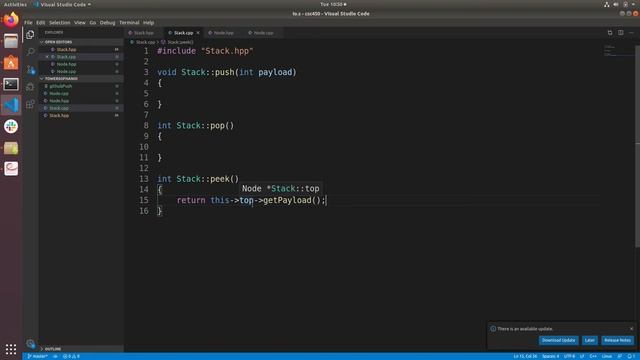Open the C++ language mode selector
This screenshot has width=640, height=360.
click(593, 356)
